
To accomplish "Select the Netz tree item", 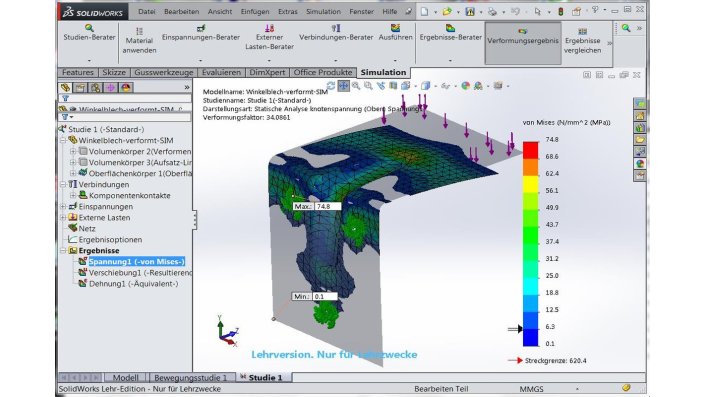I will [x=87, y=228].
